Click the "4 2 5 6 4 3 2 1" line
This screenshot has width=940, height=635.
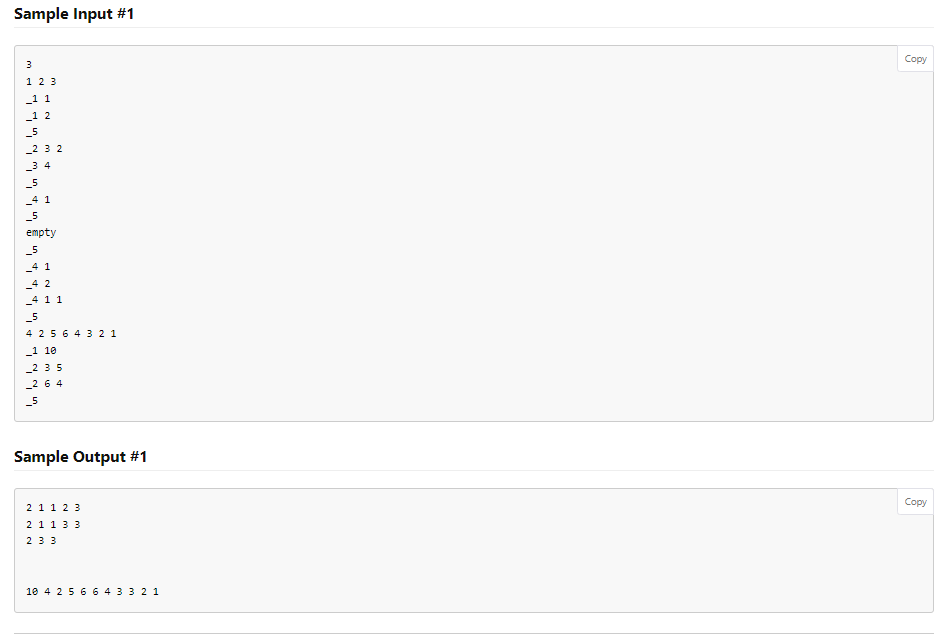click(x=70, y=333)
